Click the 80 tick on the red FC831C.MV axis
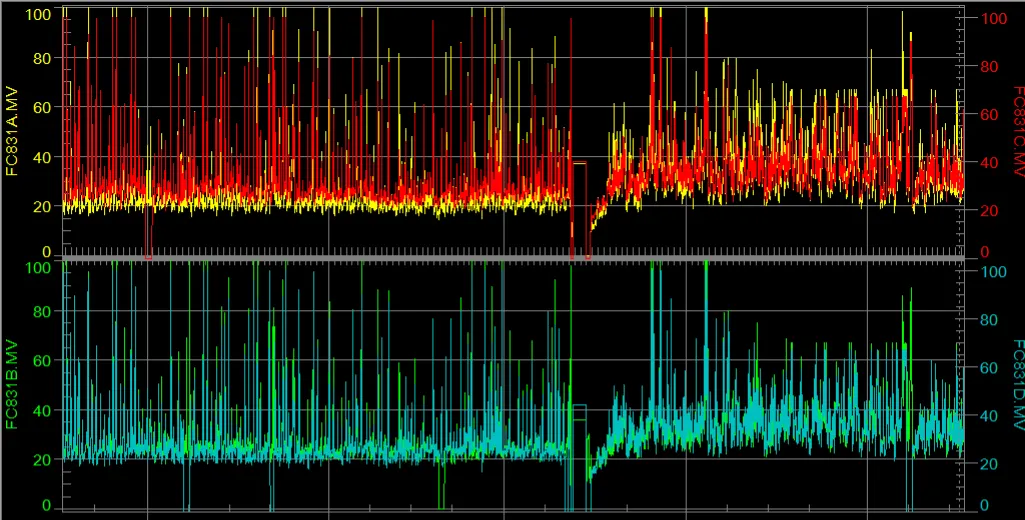Image resolution: width=1025 pixels, height=520 pixels. click(988, 66)
